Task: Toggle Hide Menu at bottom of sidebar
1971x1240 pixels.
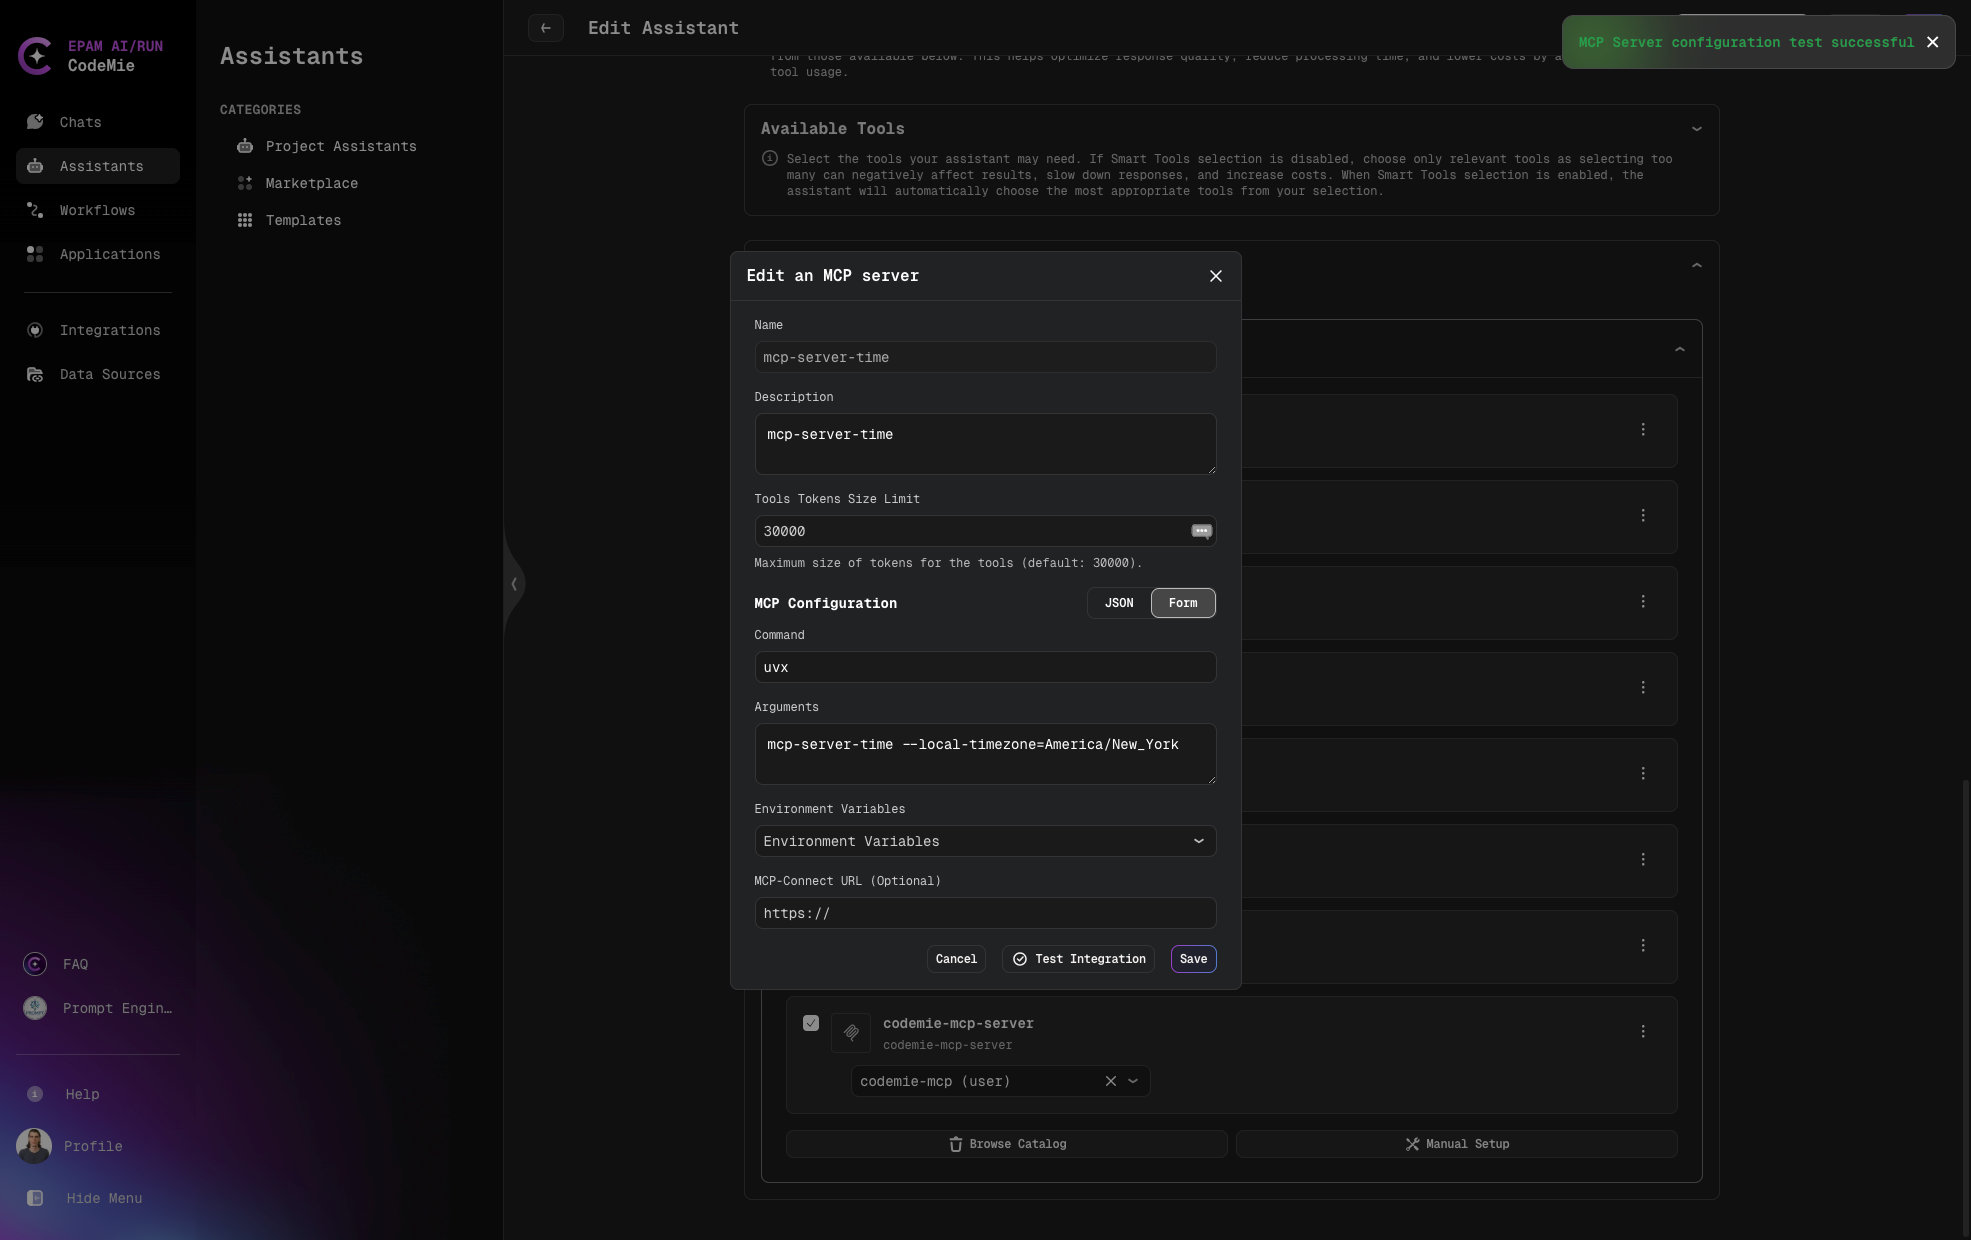Action: 103,1198
